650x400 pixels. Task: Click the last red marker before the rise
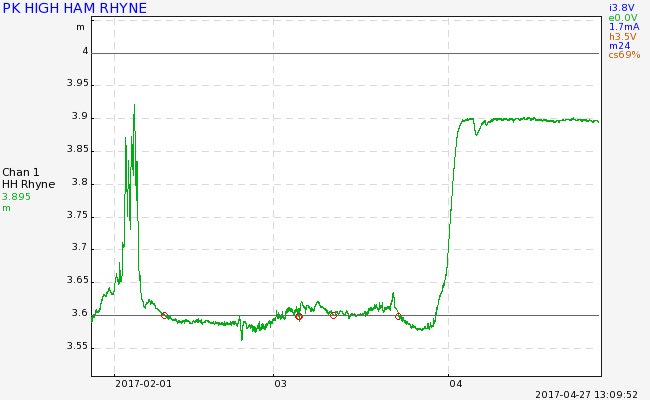click(398, 317)
